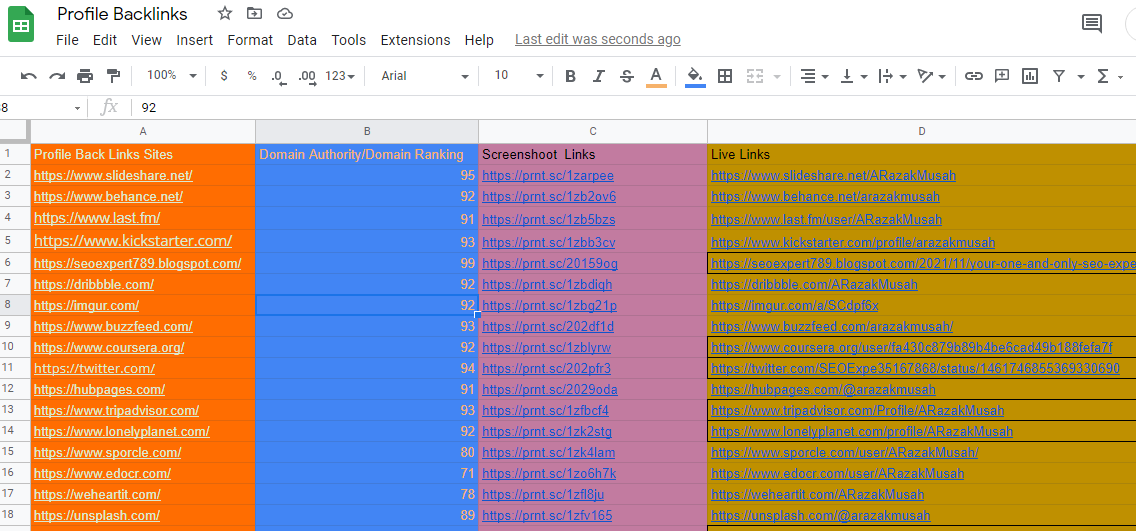Click the print icon
This screenshot has height=531, width=1136.
(x=85, y=76)
